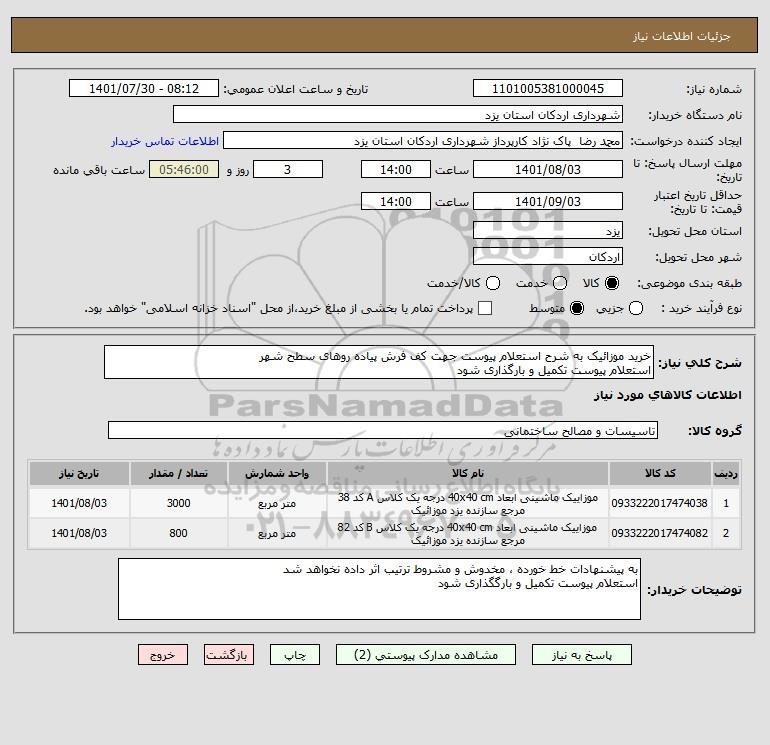Click need date 1401/08/03 in row 2

(x=79, y=533)
